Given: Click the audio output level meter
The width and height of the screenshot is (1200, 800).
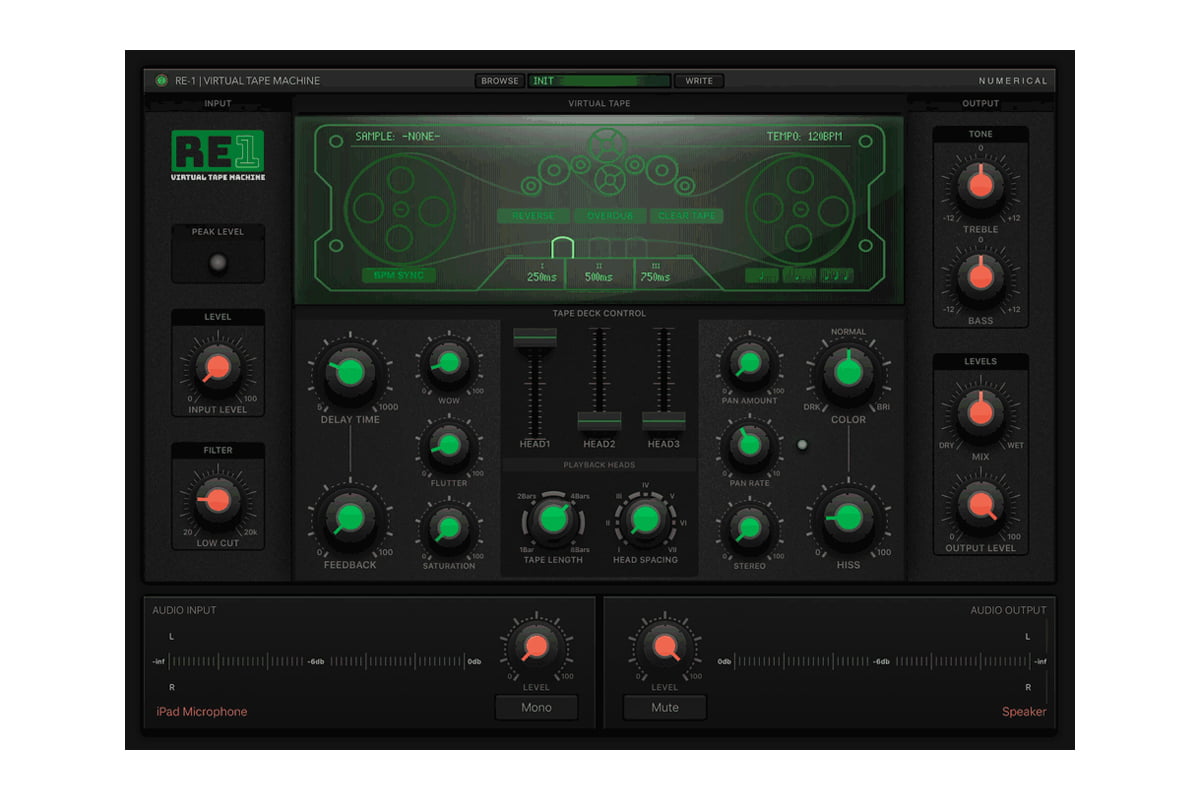Looking at the screenshot, I should point(881,661).
